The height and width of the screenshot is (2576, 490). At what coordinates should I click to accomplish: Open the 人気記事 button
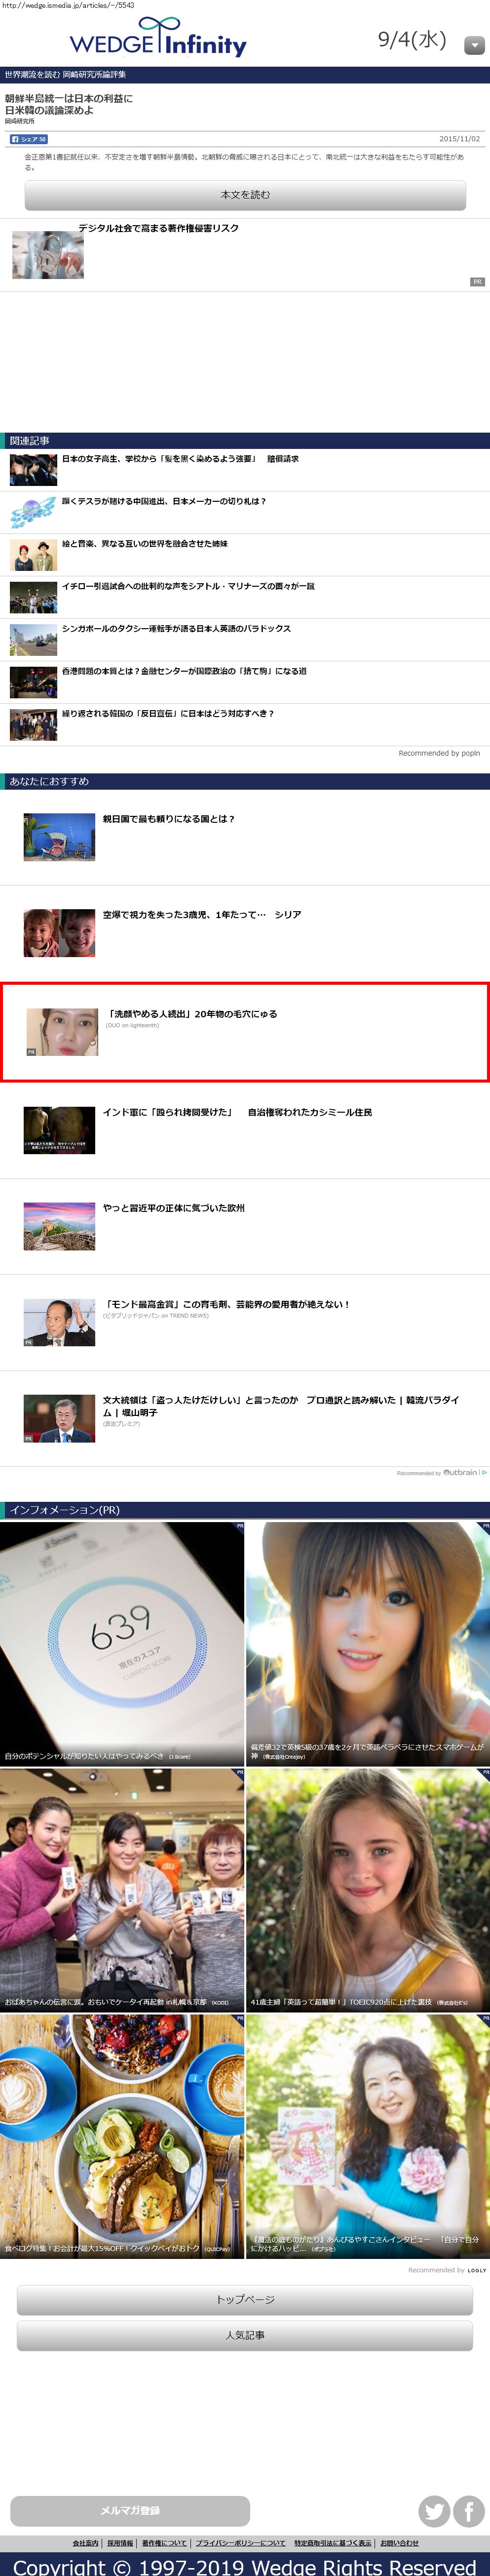point(245,2335)
